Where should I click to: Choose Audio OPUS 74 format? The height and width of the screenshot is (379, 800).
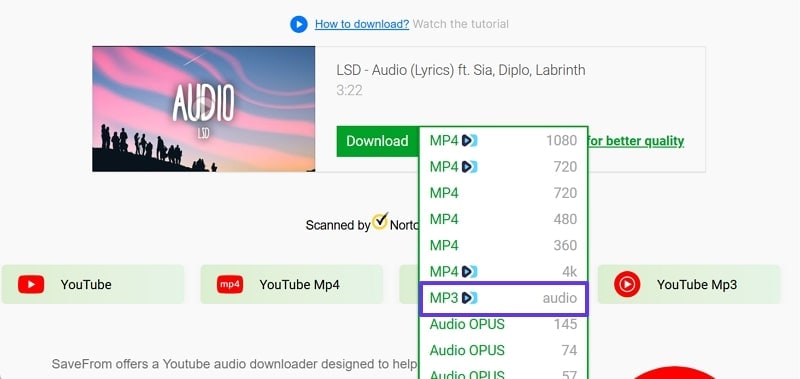503,350
